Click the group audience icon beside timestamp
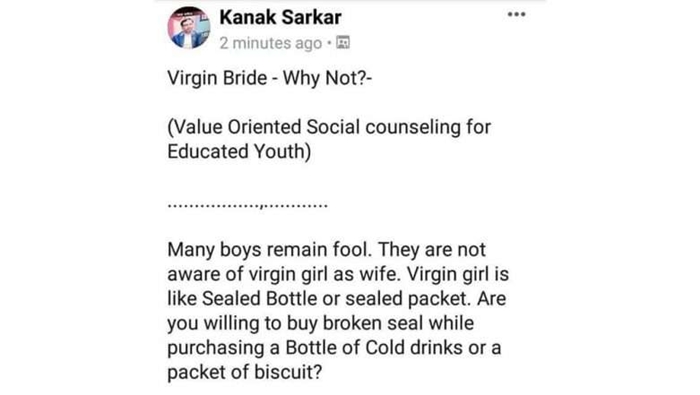Image resolution: width=700 pixels, height=395 pixels. 342,42
